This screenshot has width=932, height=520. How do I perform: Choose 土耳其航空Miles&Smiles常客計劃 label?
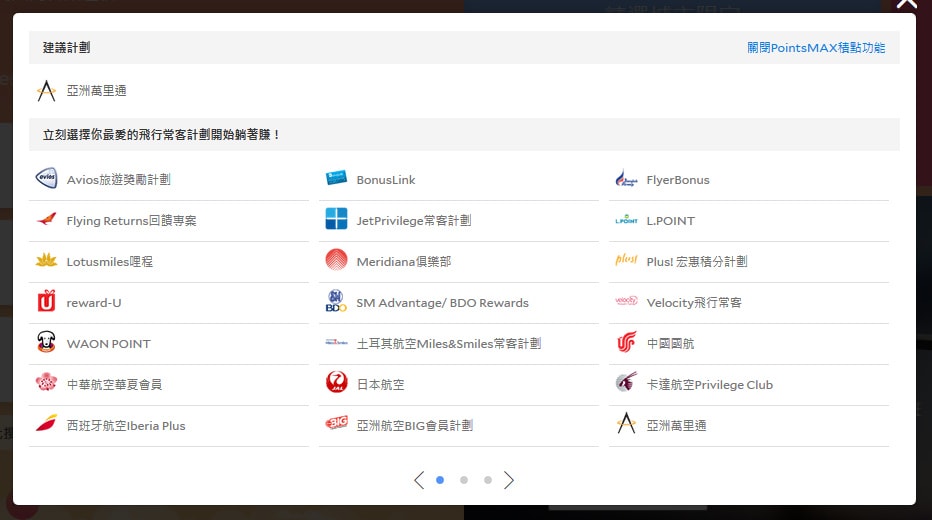pyautogui.click(x=449, y=343)
